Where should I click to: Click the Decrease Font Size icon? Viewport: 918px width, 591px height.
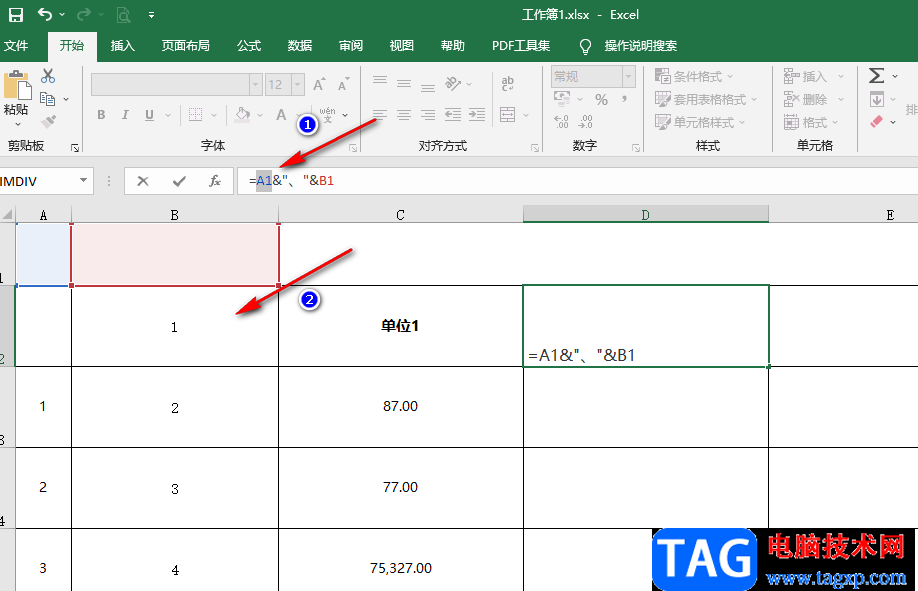(x=344, y=85)
